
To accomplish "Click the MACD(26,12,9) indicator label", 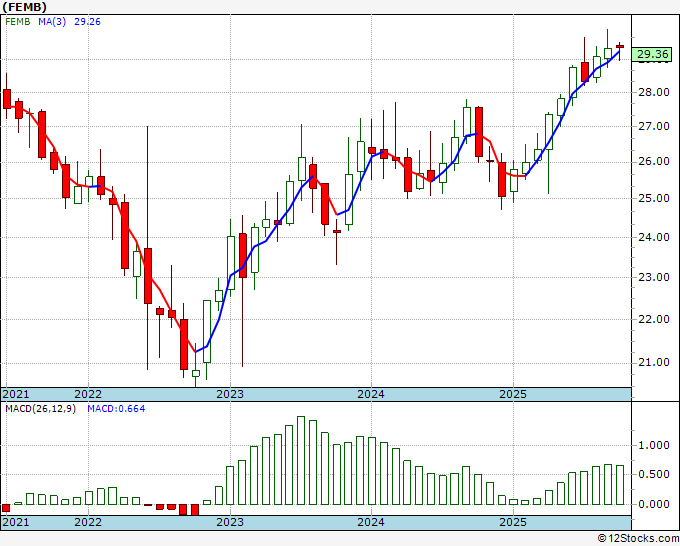I will [40, 409].
